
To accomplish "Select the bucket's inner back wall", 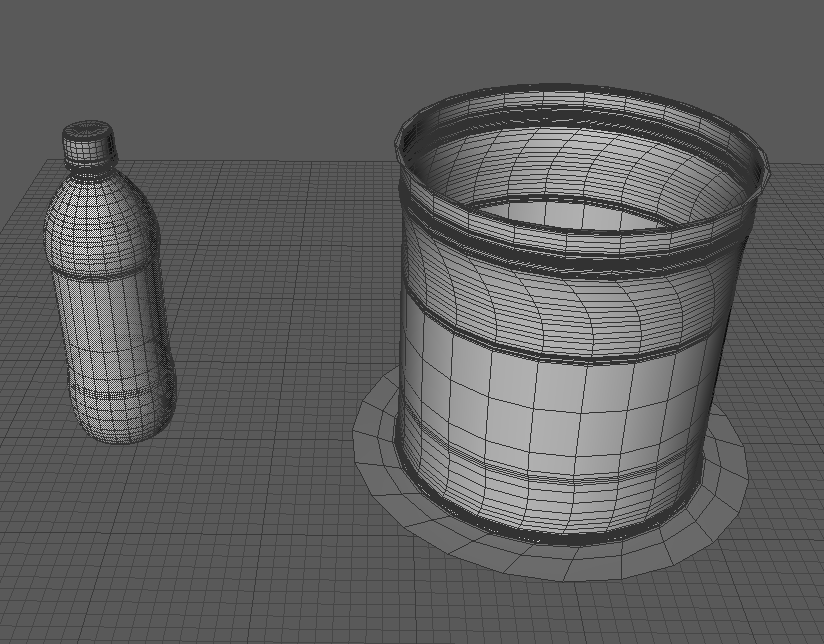I will (560, 160).
